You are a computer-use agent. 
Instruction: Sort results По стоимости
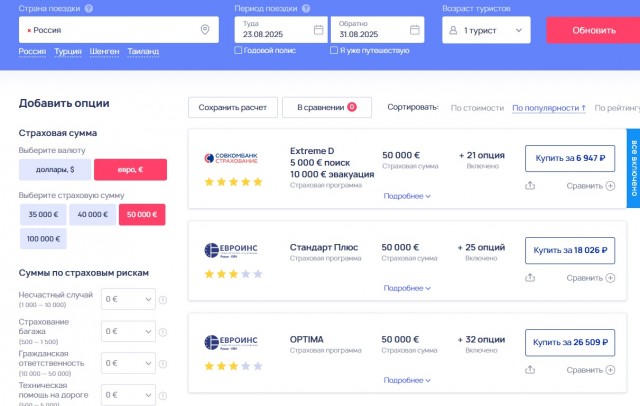click(477, 108)
